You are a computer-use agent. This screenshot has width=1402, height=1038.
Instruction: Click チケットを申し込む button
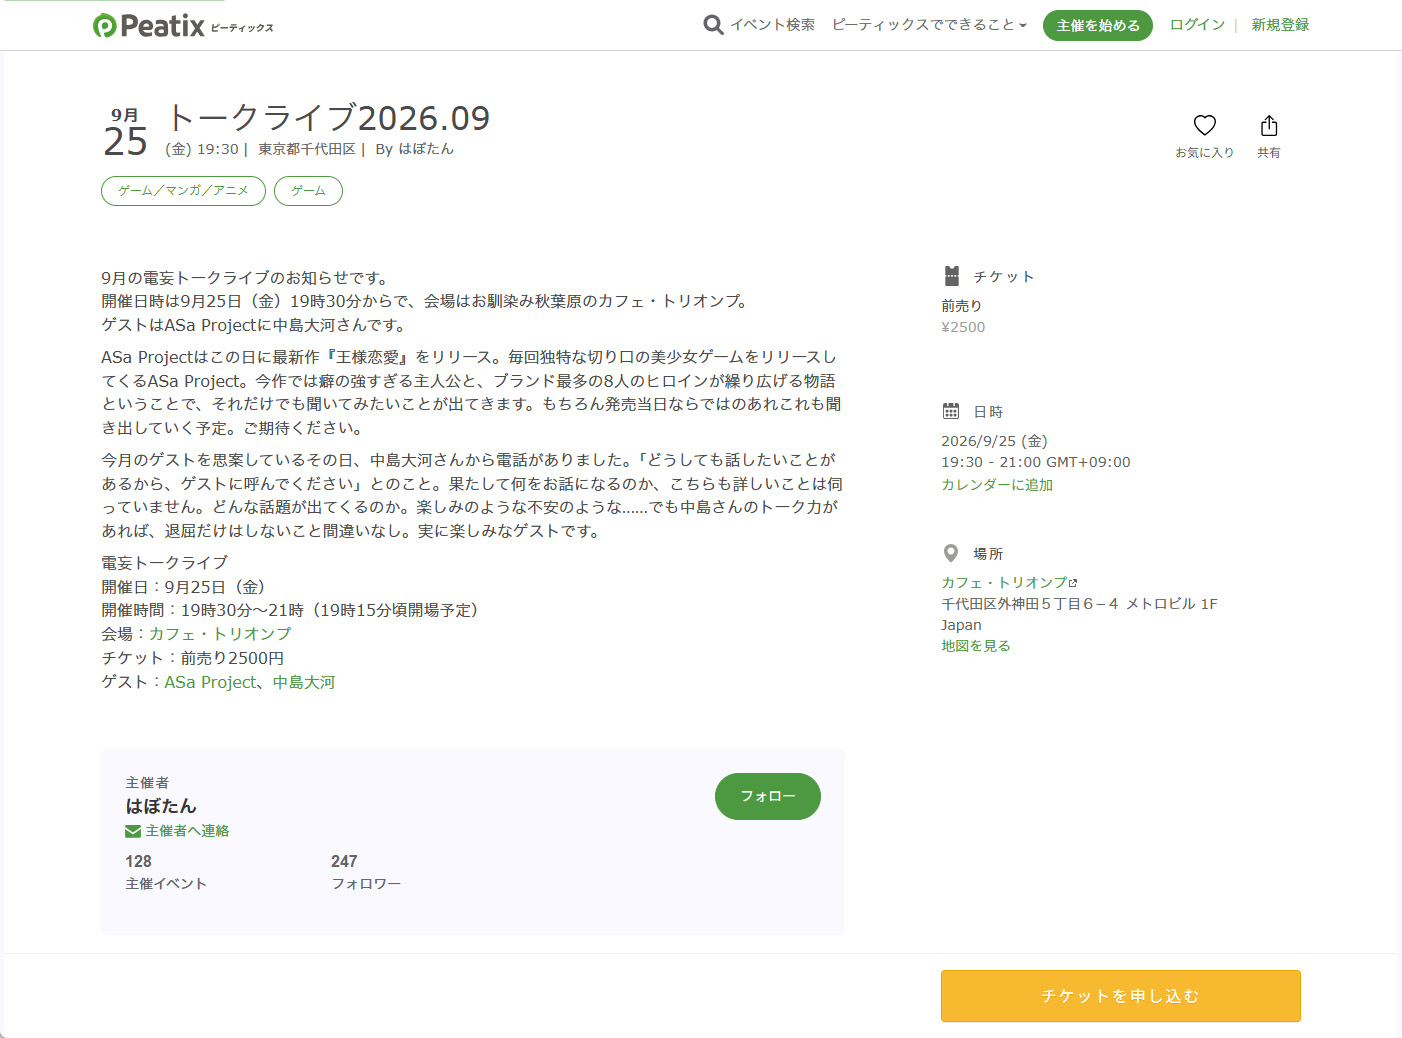click(1121, 996)
